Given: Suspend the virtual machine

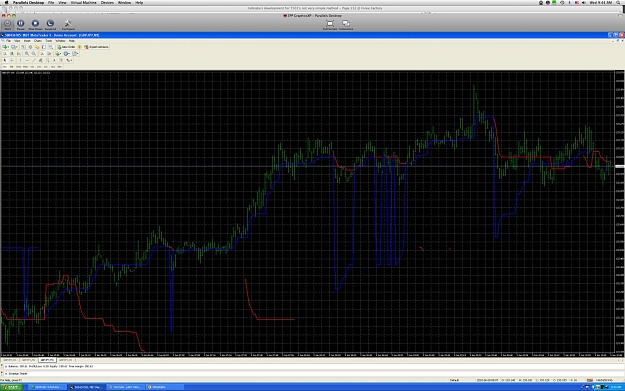Looking at the screenshot, I should (x=50, y=24).
